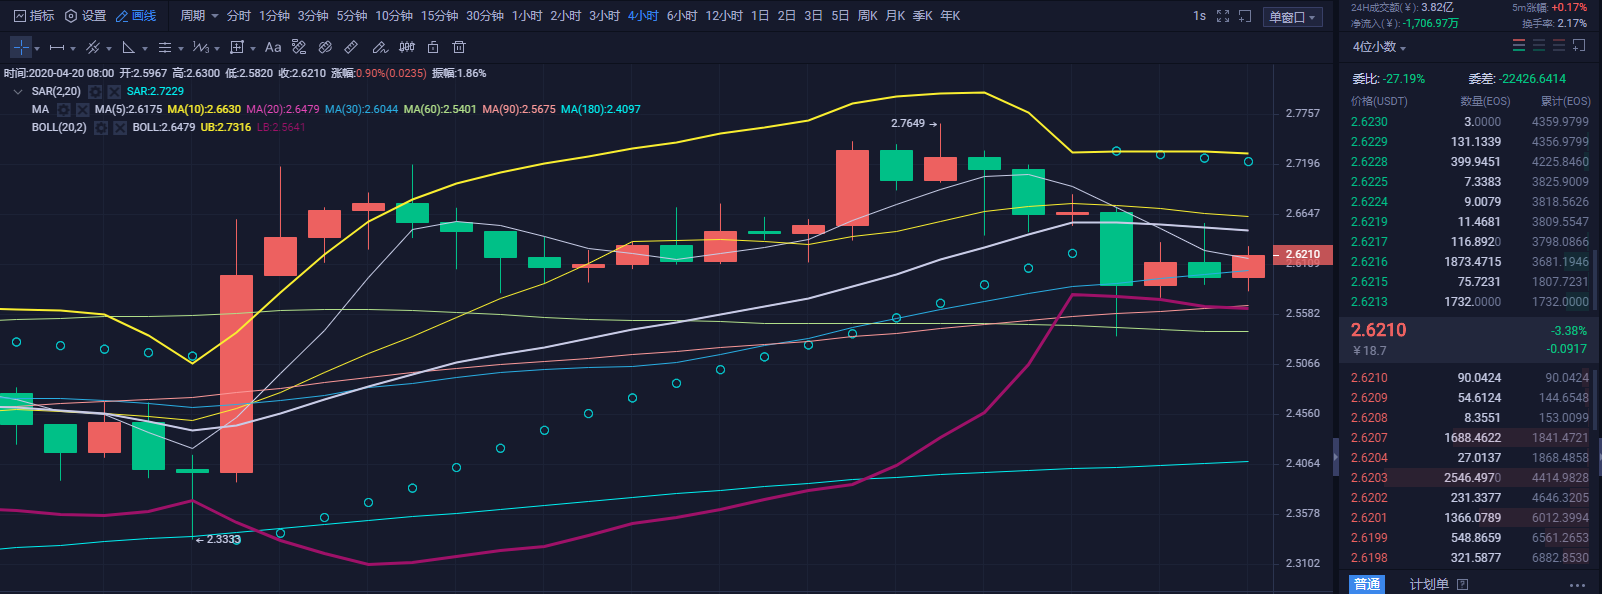
Task: Click the trash icon to delete drawings
Action: pyautogui.click(x=459, y=47)
